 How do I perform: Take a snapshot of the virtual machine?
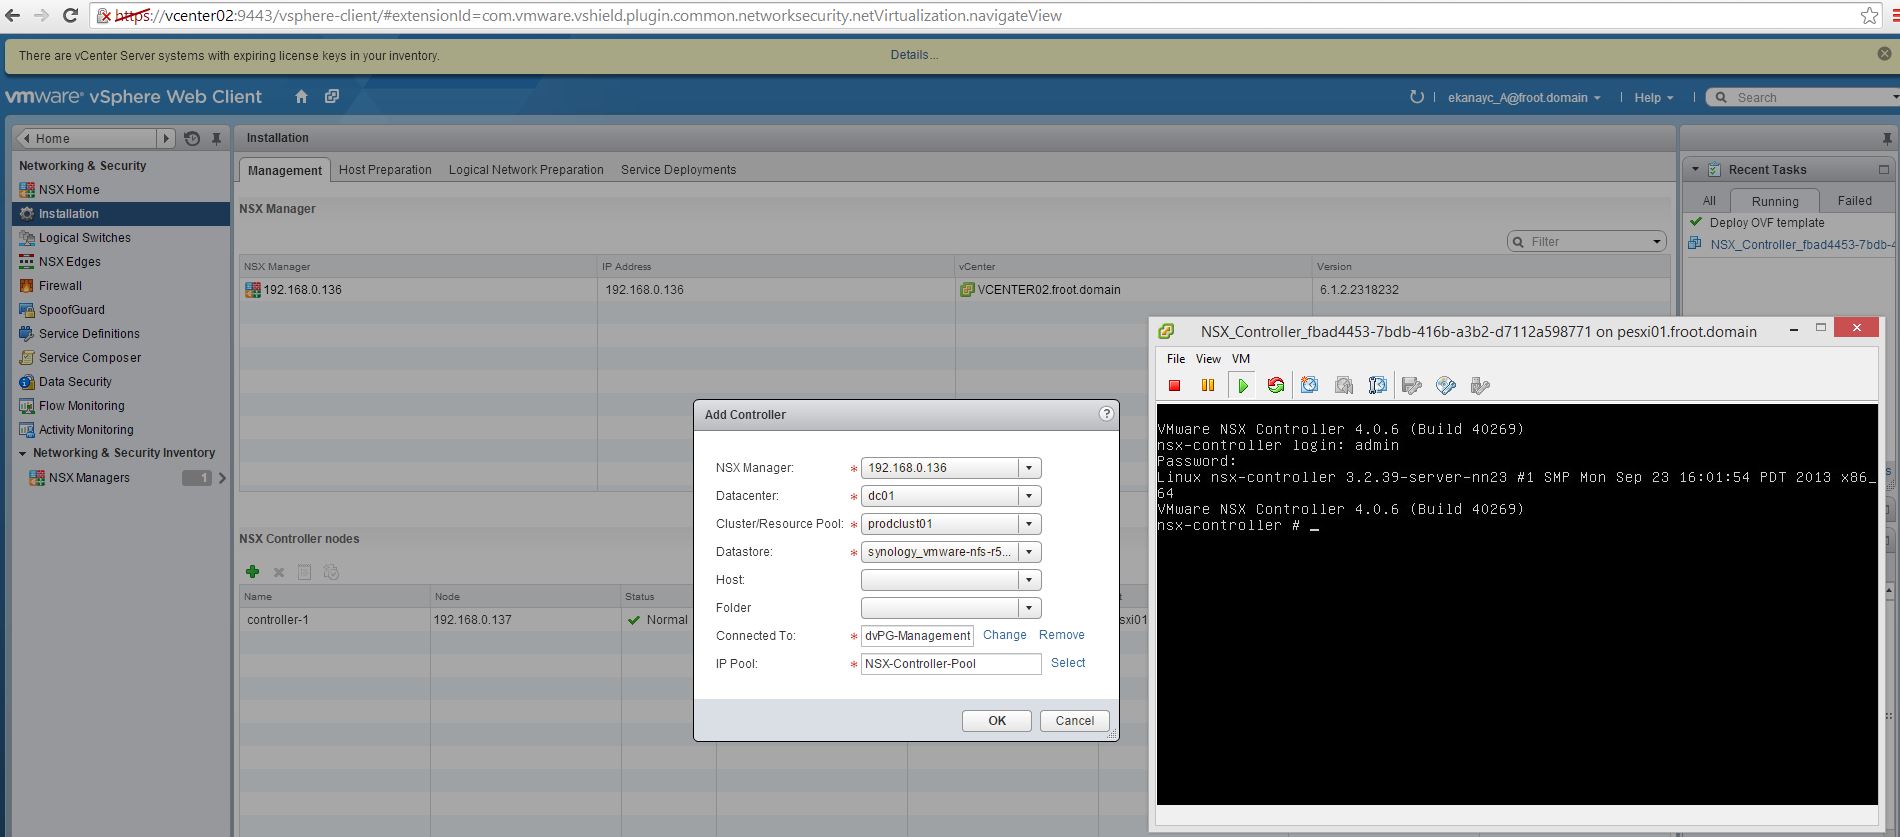[1309, 385]
